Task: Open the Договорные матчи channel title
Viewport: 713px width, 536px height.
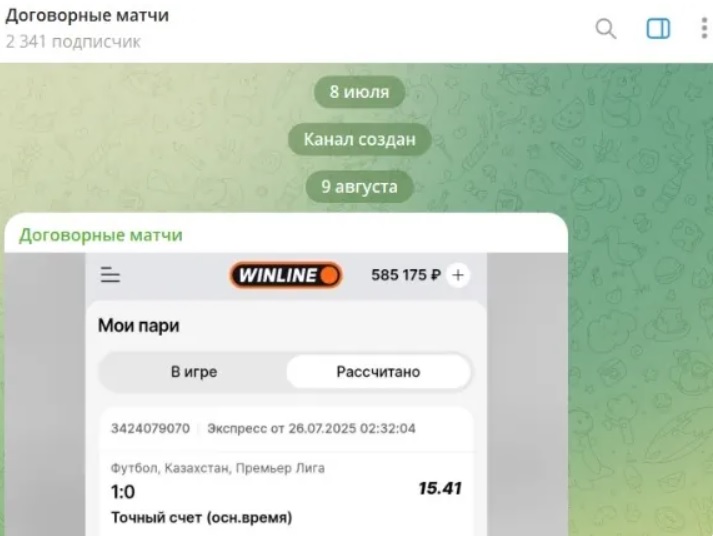Action: [x=87, y=15]
